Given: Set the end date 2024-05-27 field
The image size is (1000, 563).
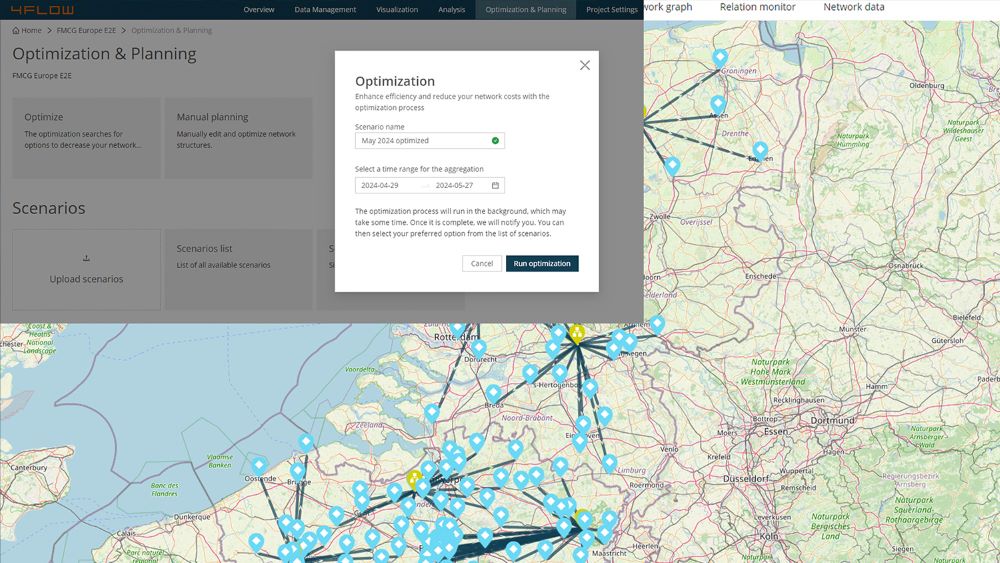Looking at the screenshot, I should 455,185.
